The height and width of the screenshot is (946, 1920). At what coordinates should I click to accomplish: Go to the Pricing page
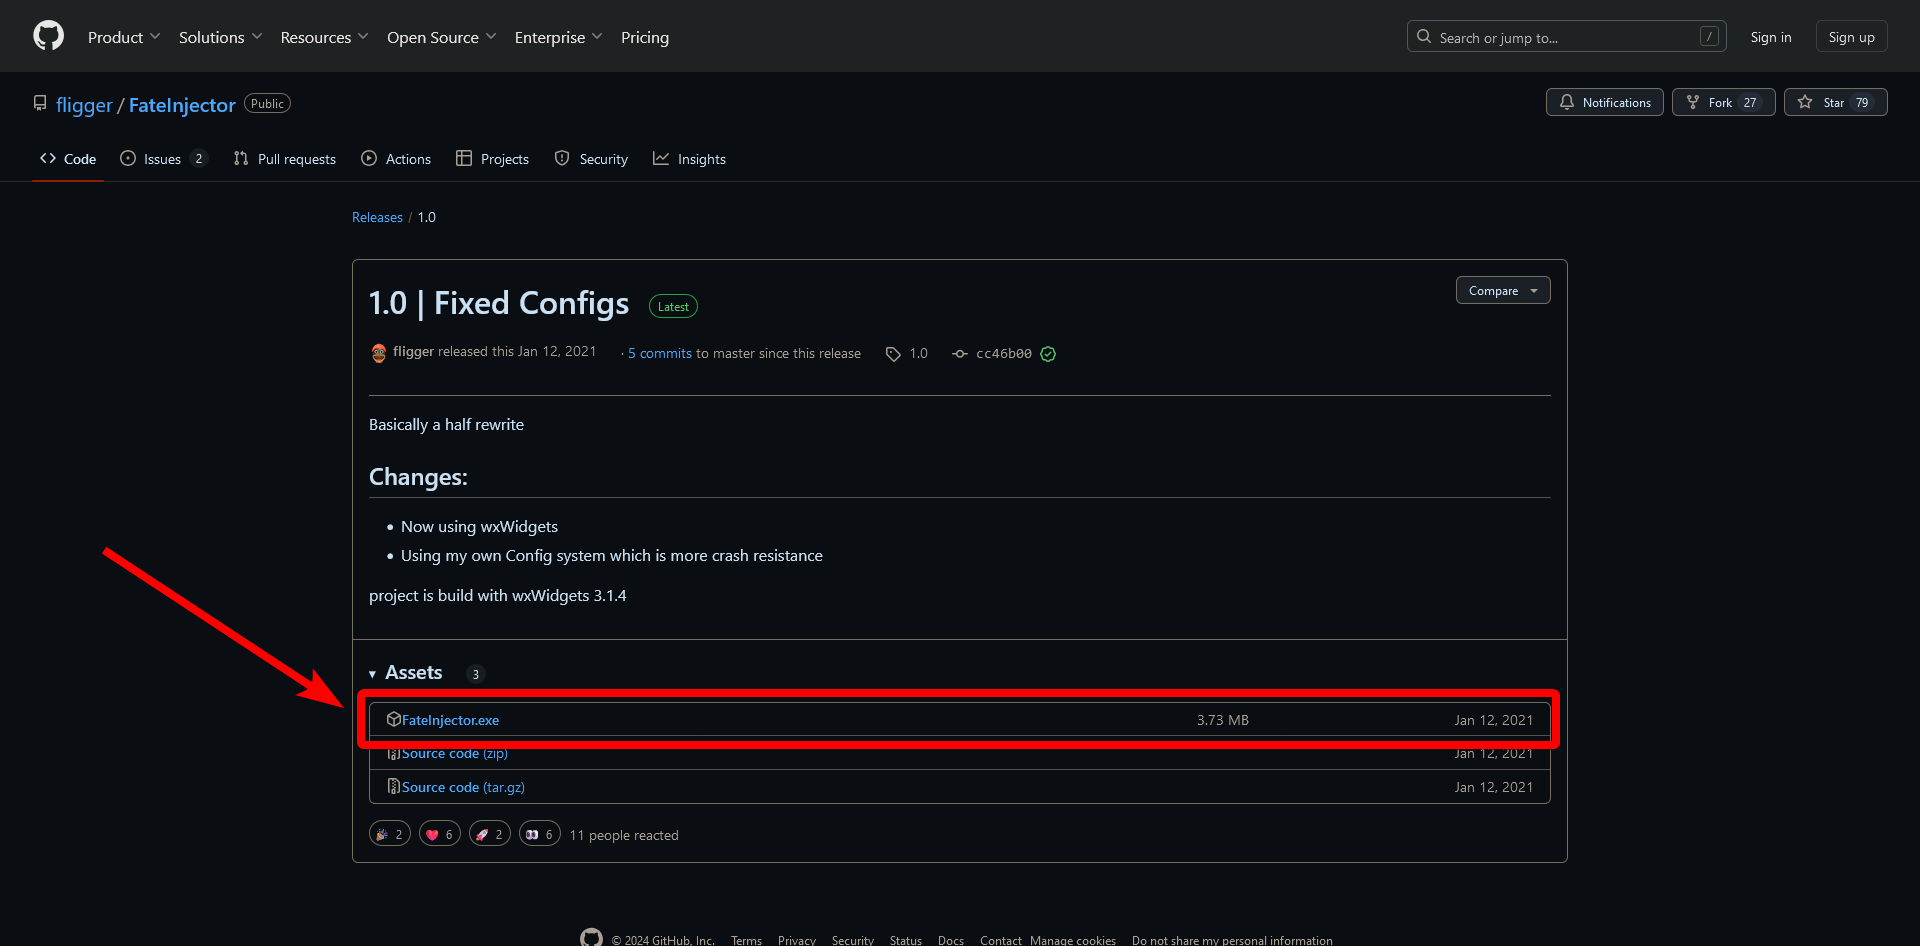pyautogui.click(x=645, y=37)
